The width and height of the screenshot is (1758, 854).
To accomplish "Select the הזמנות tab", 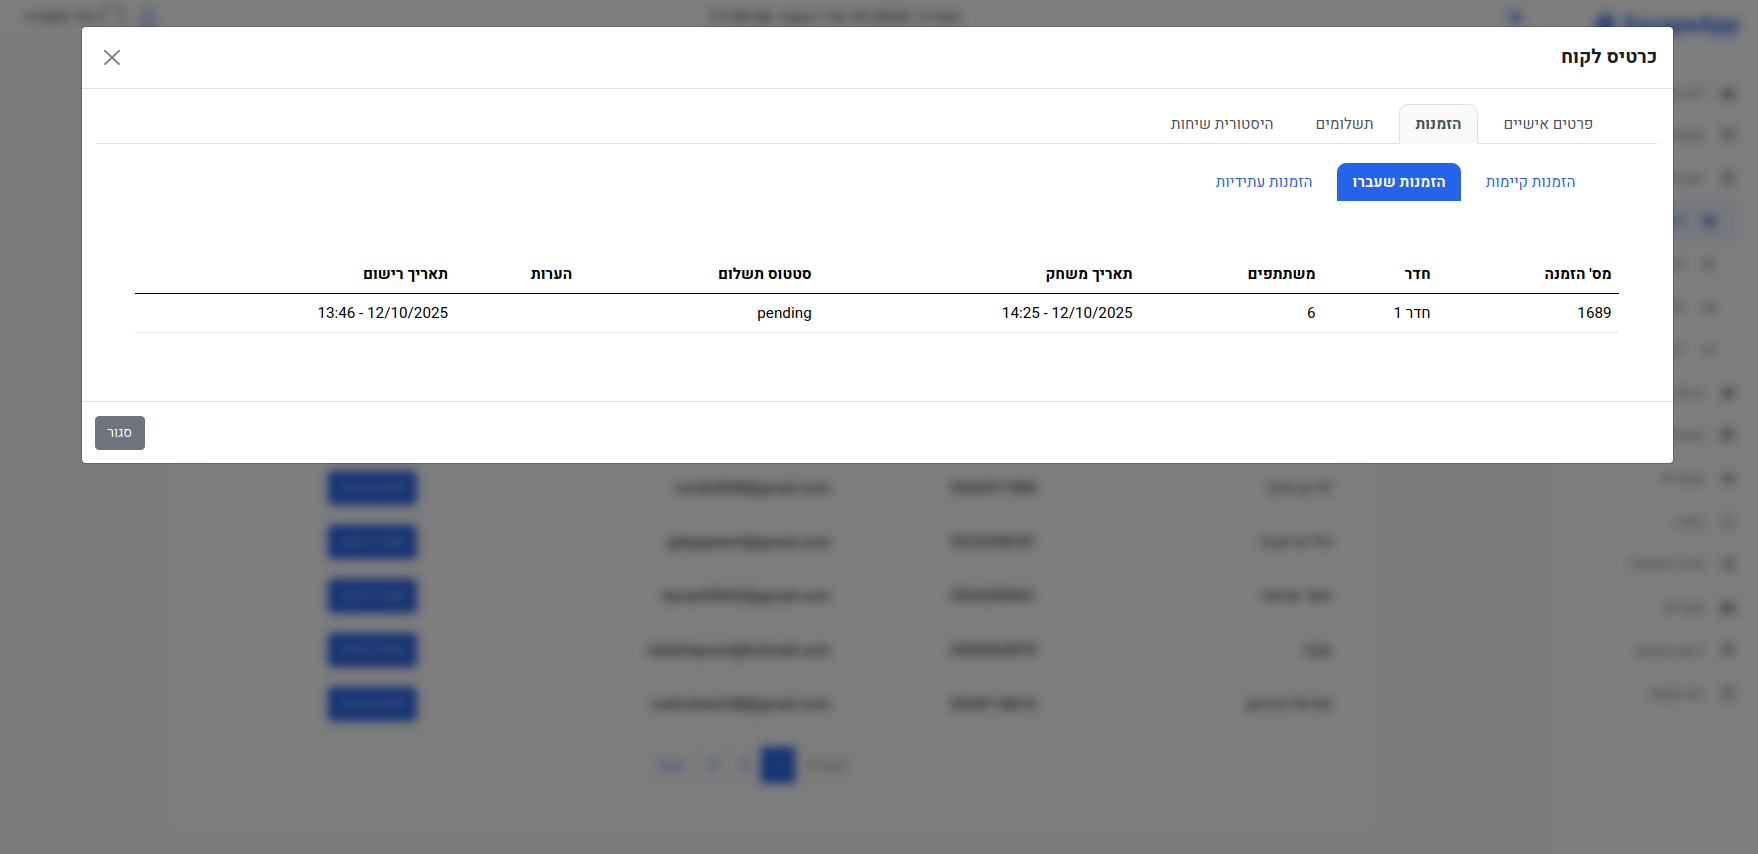I will click(1437, 124).
